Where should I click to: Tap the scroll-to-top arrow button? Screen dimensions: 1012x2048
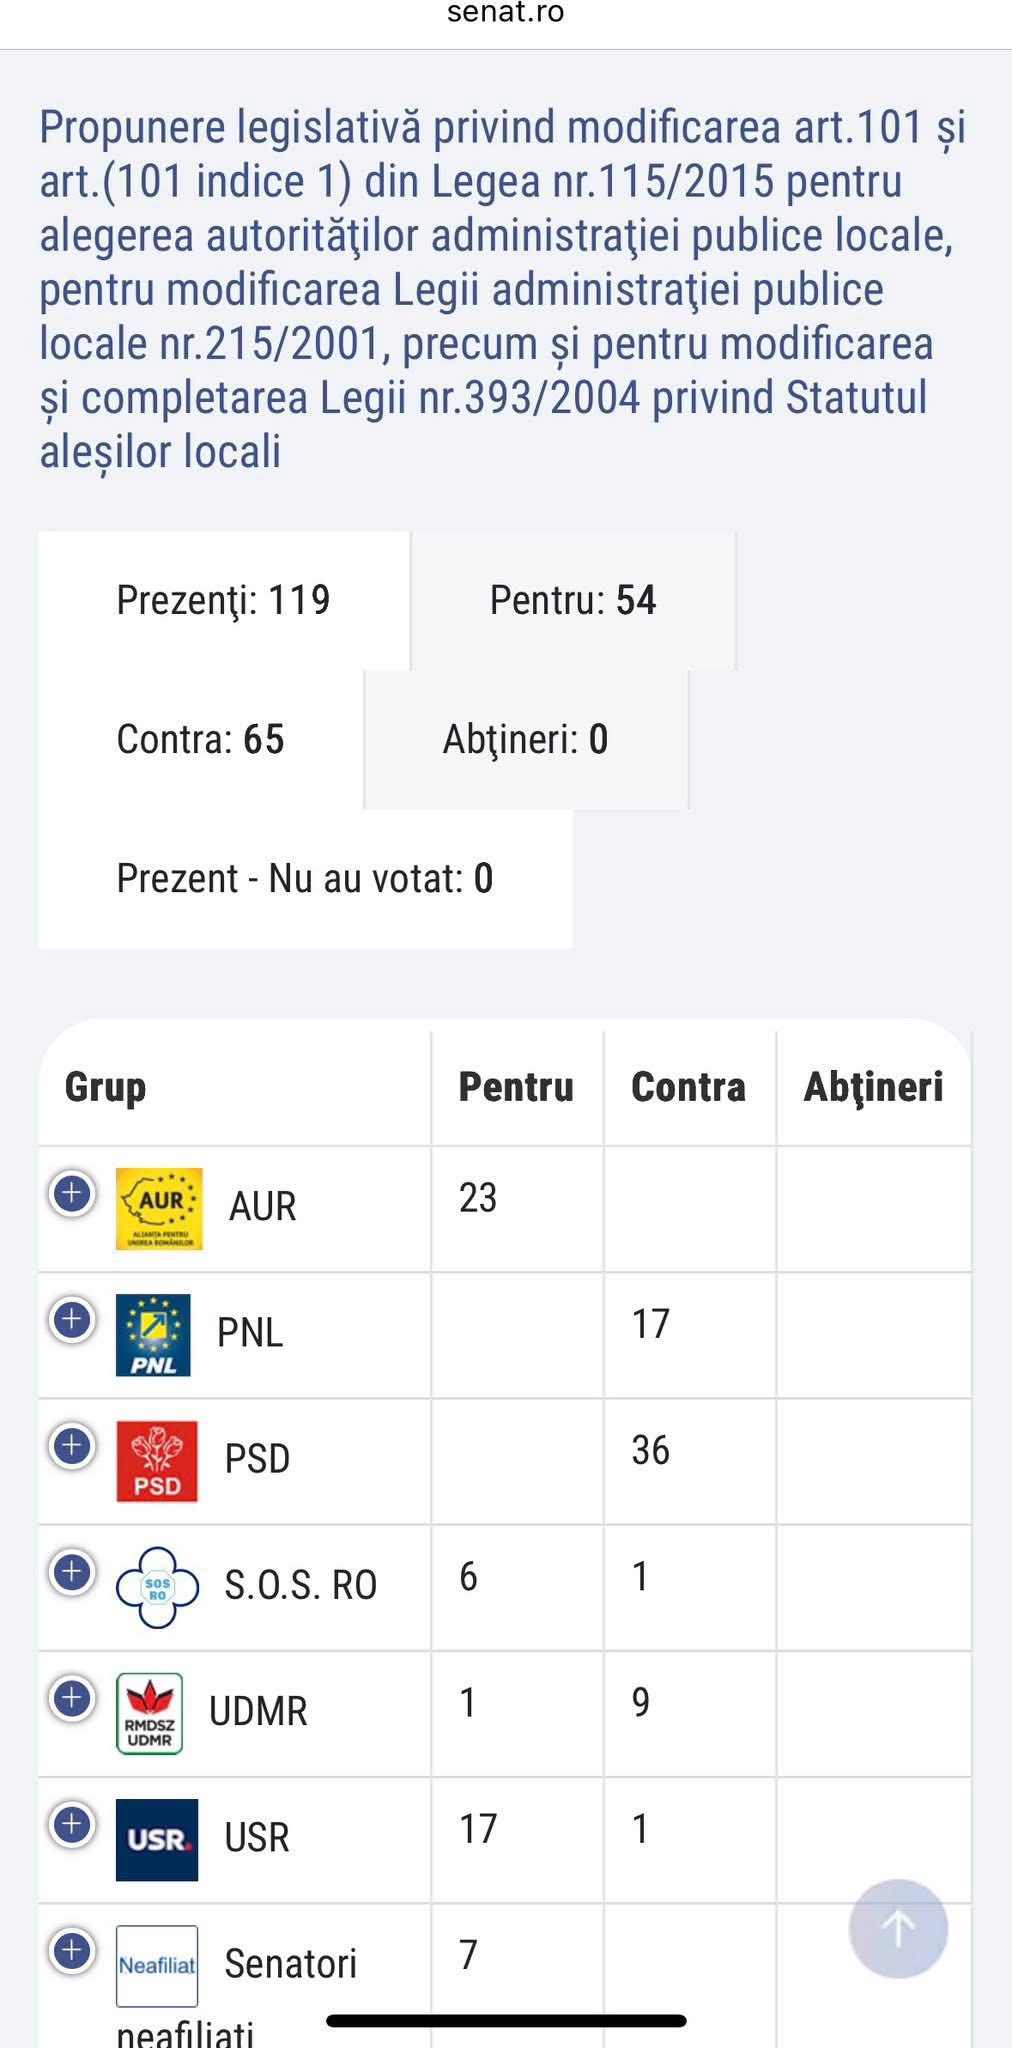click(x=897, y=1928)
